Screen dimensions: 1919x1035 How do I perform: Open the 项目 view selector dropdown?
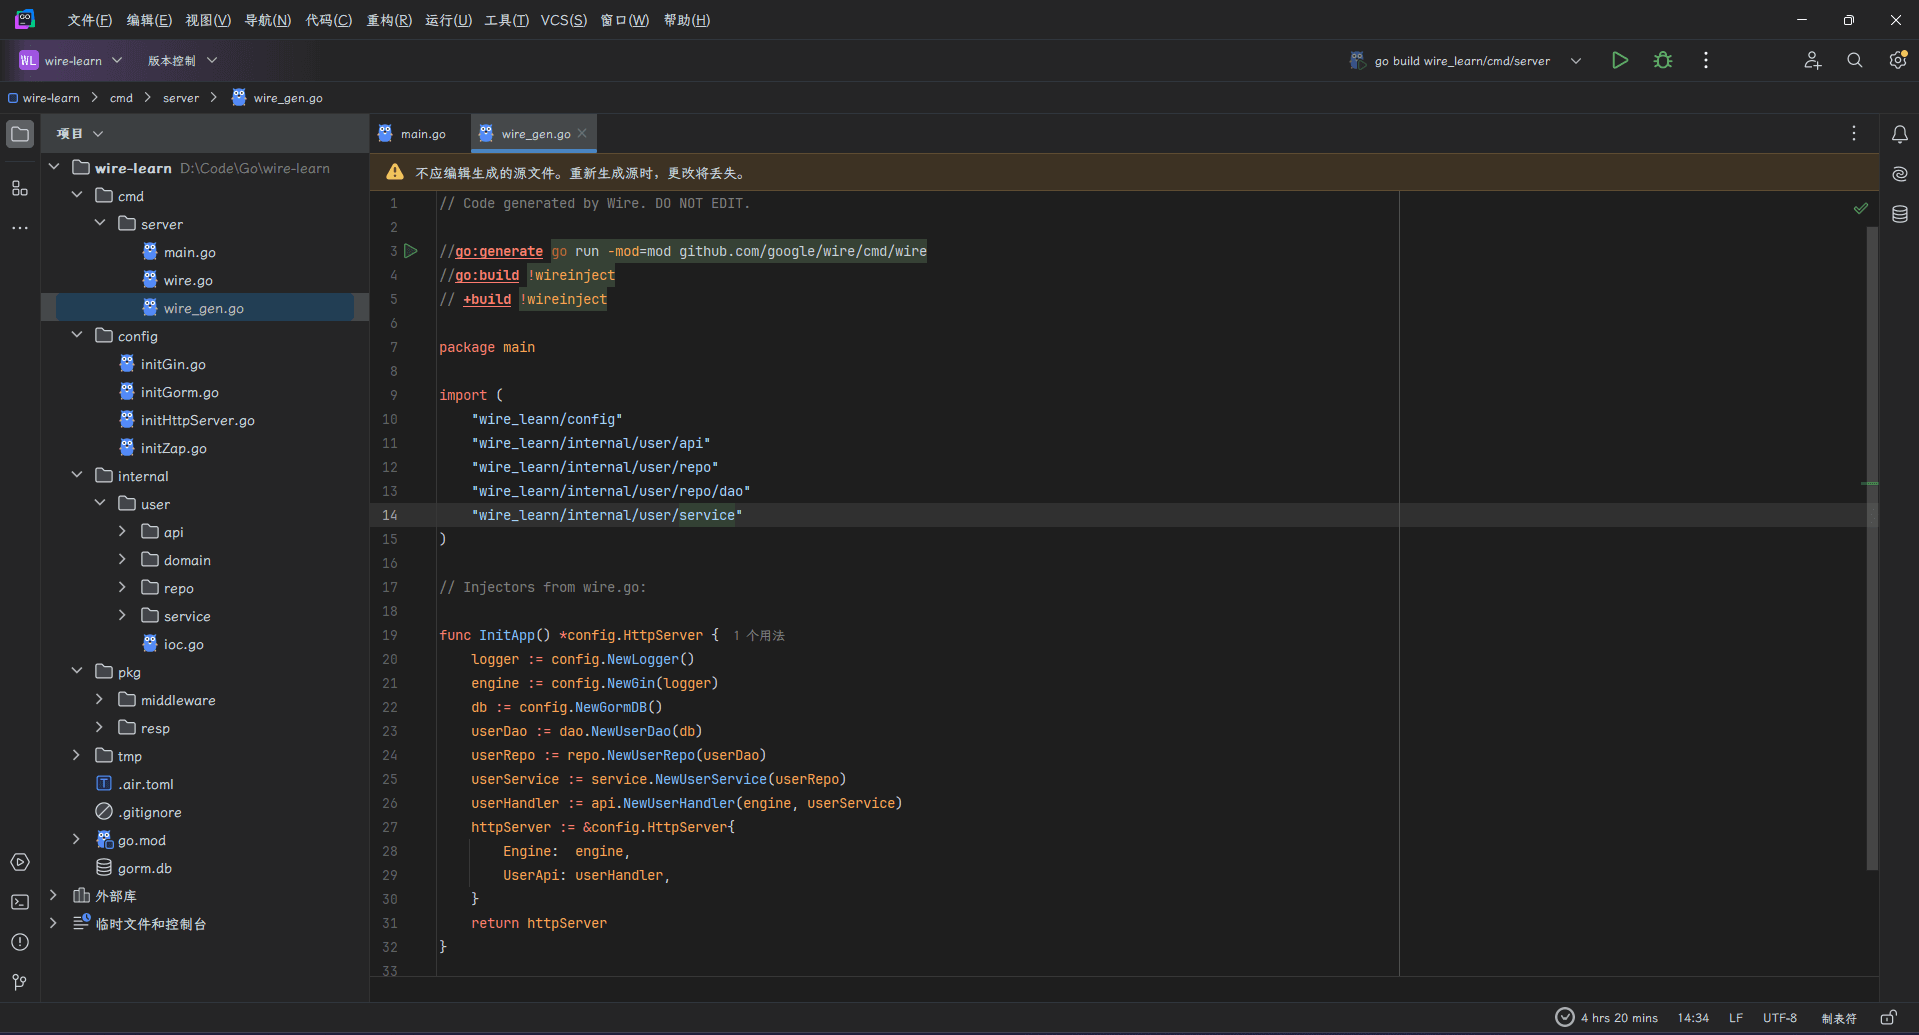[80, 134]
